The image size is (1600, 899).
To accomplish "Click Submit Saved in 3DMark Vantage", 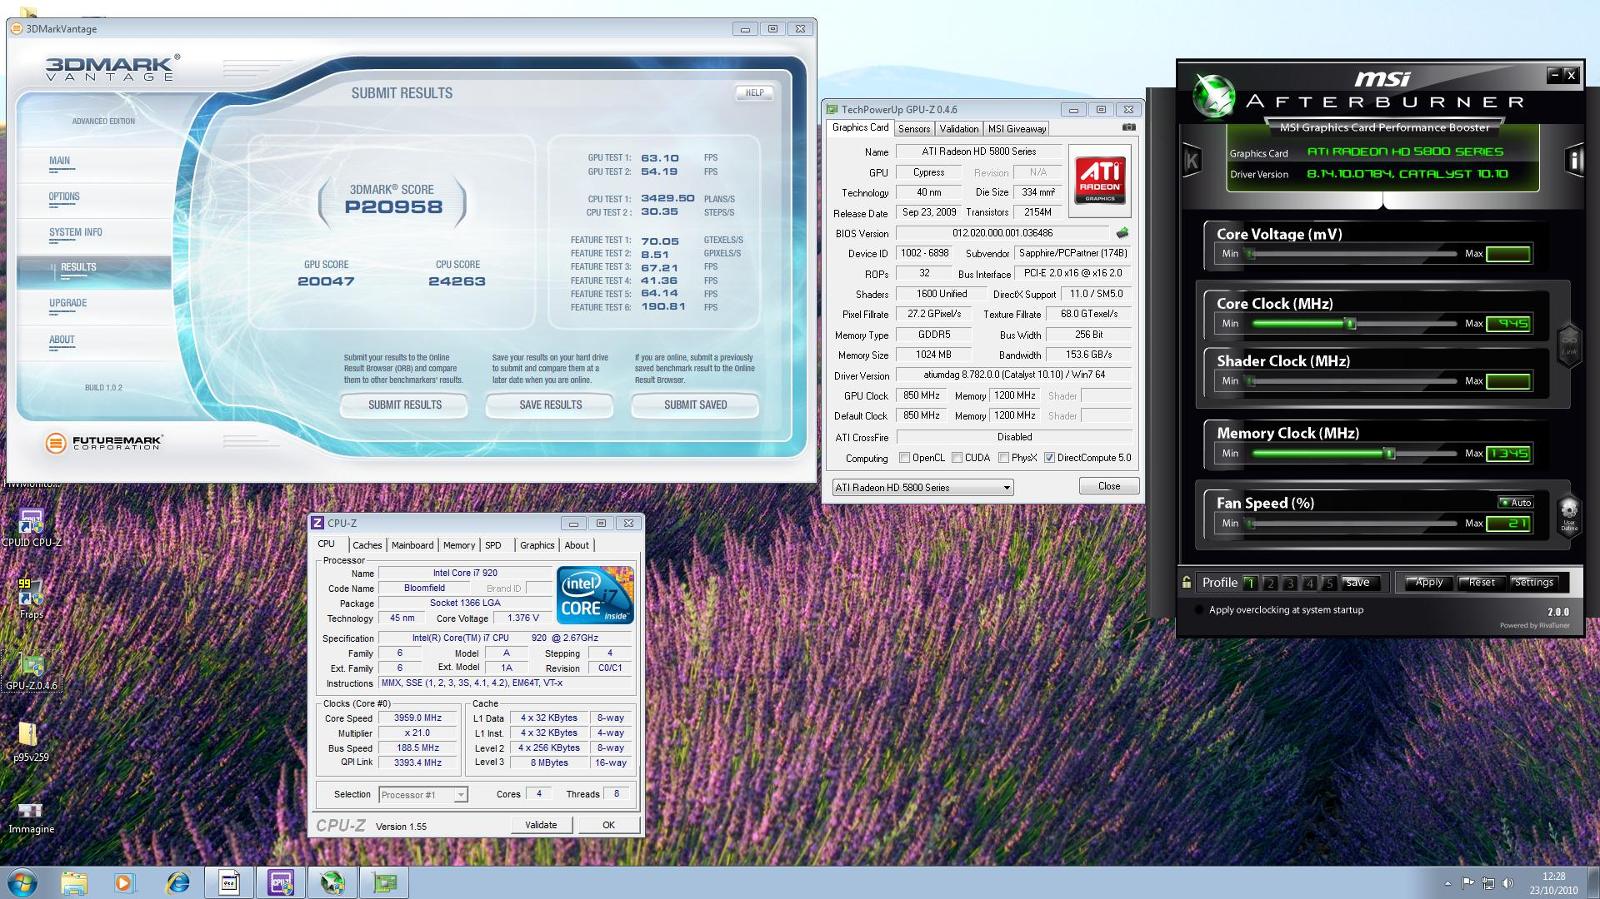I will pos(696,405).
